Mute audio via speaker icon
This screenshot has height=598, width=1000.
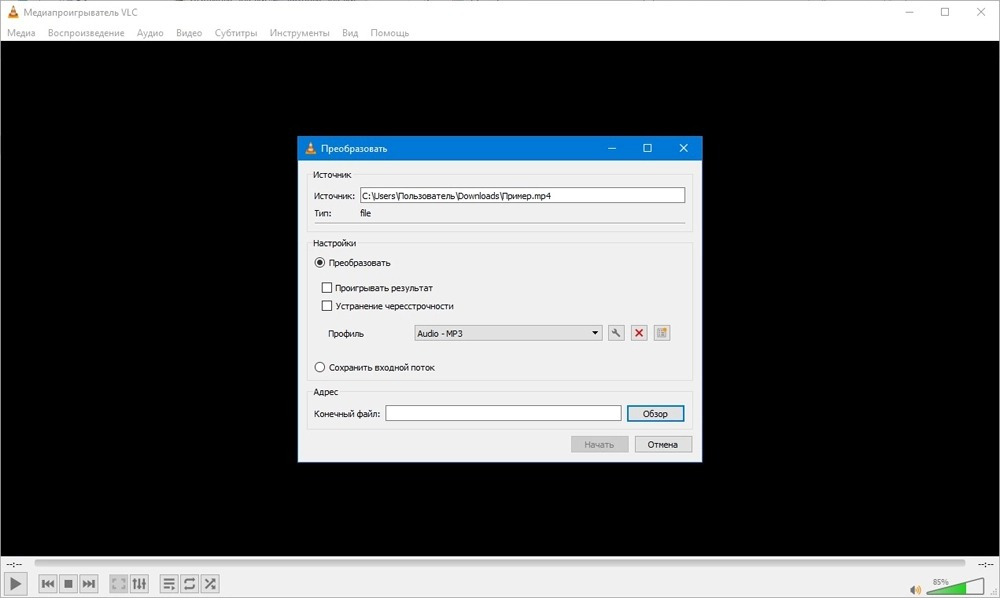point(915,590)
